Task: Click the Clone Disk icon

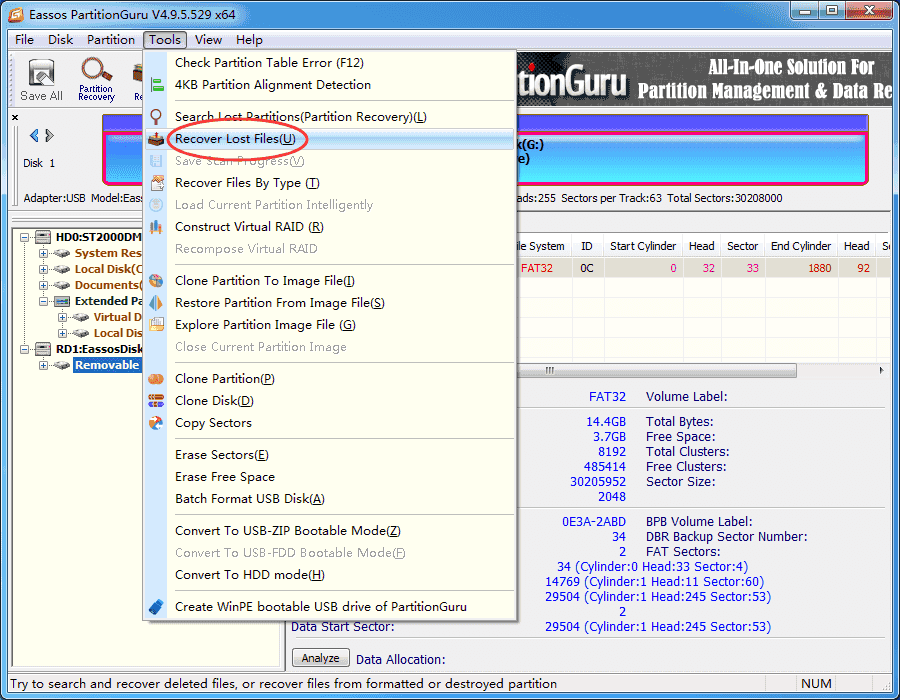Action: [x=156, y=401]
